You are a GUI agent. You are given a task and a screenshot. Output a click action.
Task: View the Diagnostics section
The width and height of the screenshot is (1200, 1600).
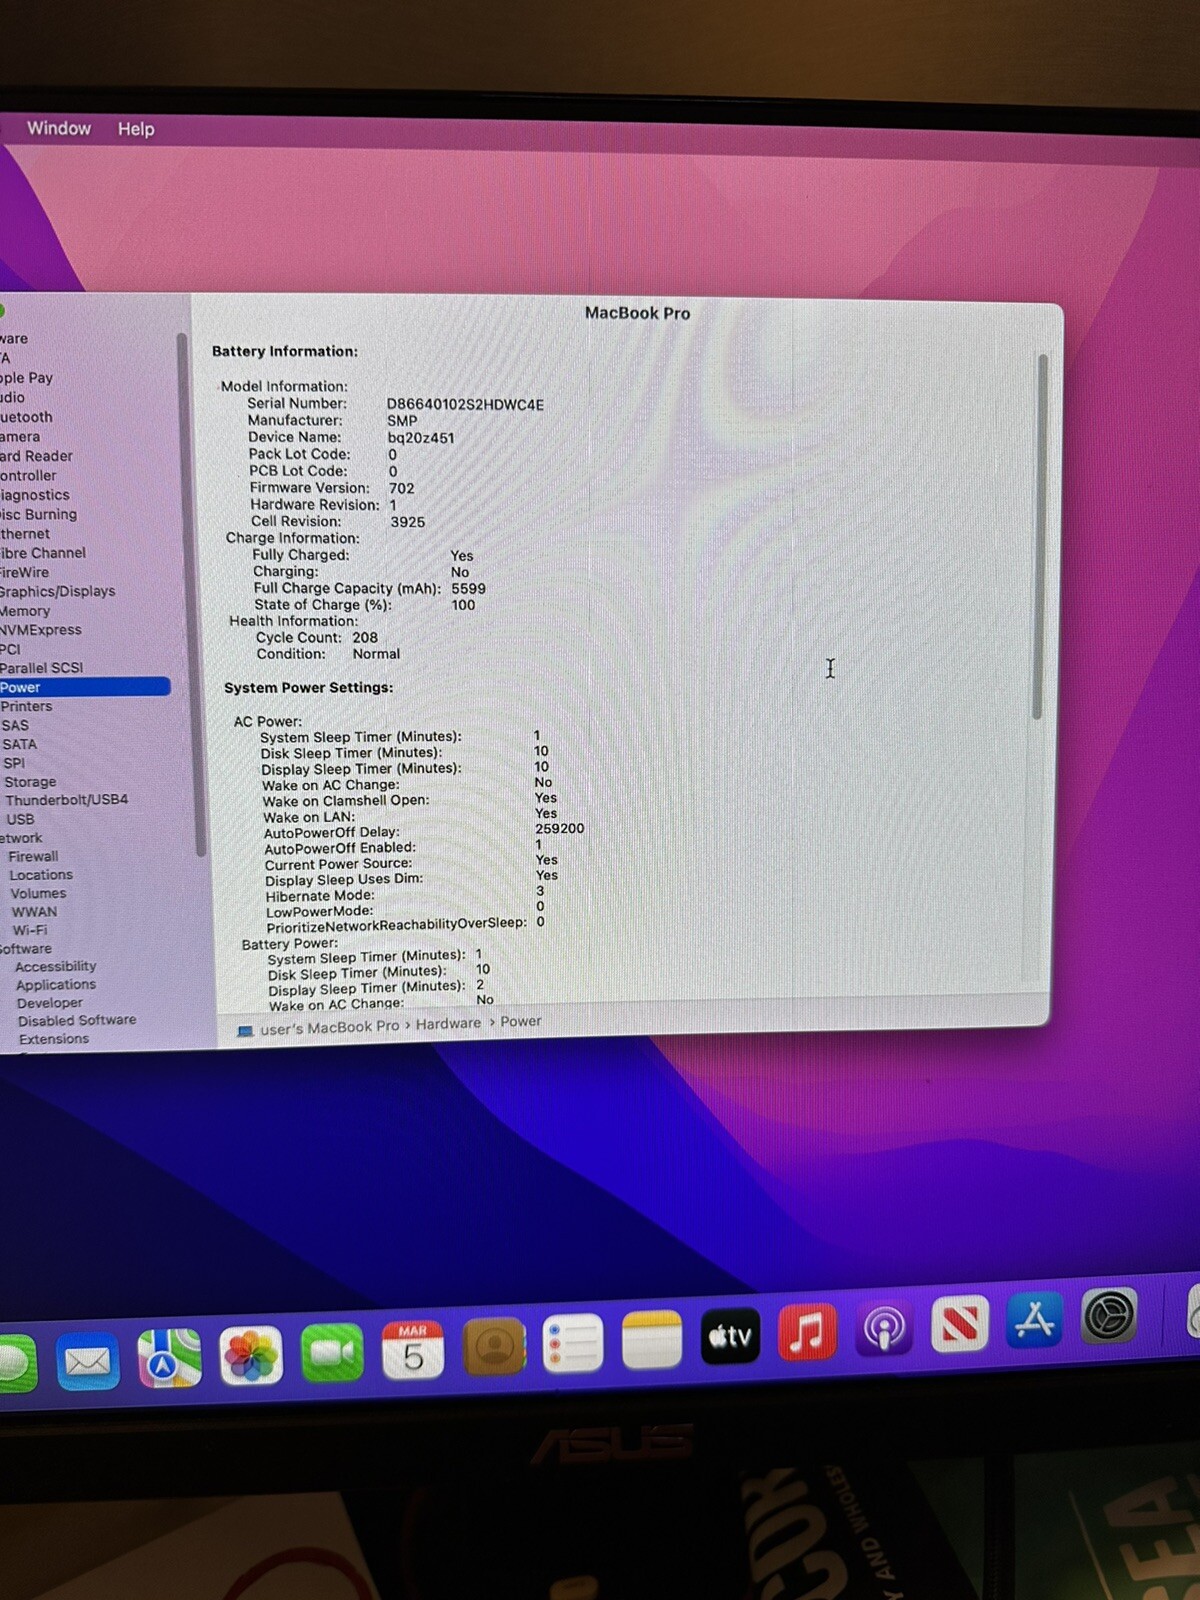(35, 495)
